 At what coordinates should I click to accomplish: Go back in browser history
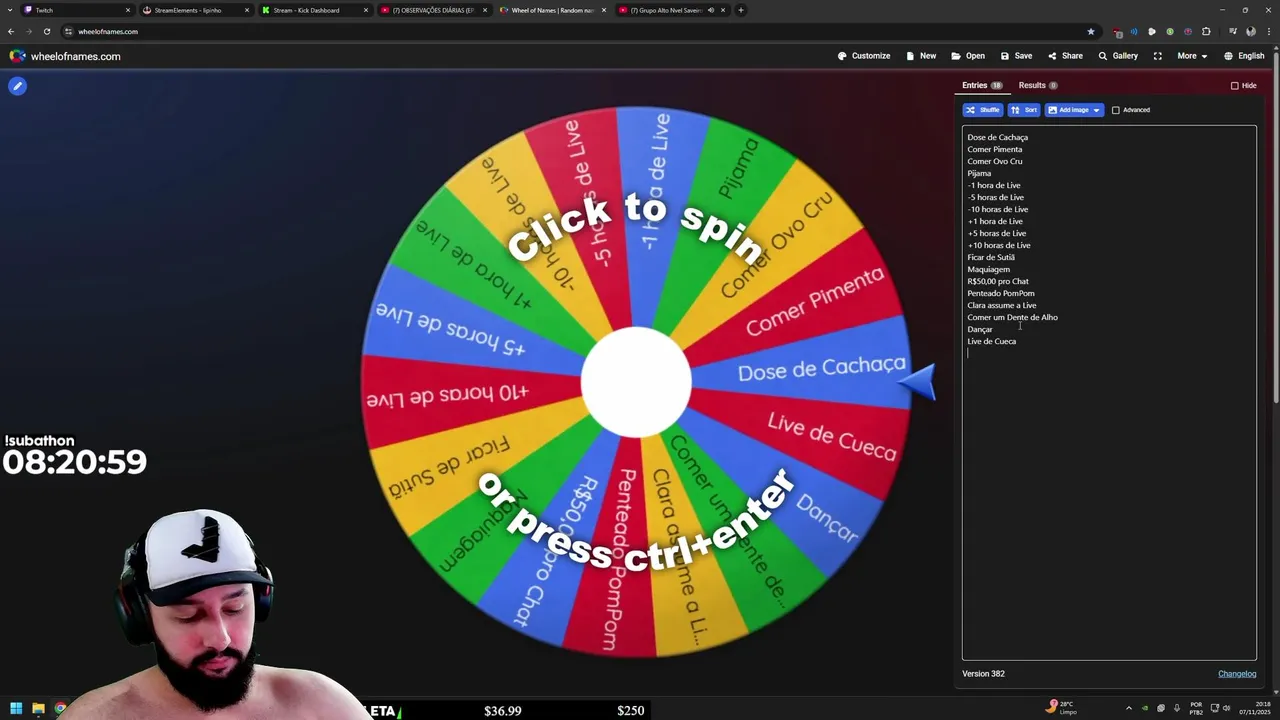pyautogui.click(x=11, y=31)
